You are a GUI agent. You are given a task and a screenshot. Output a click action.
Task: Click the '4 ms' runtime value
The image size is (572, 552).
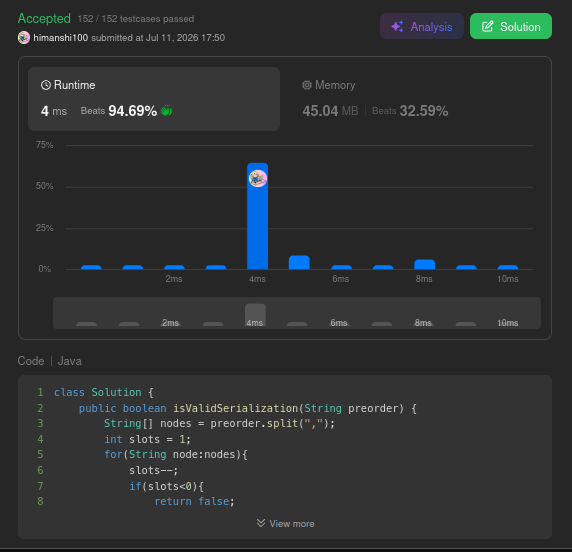[54, 111]
